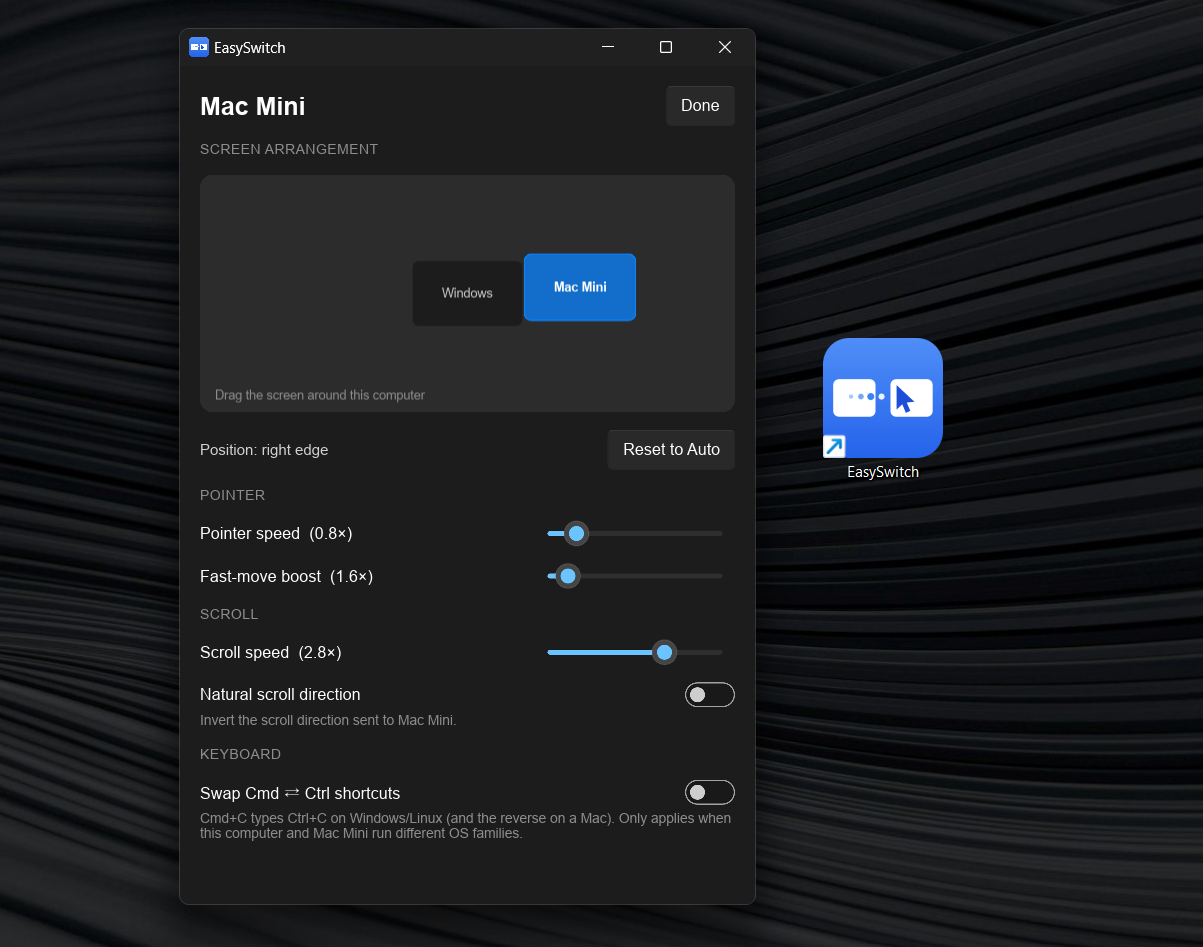The height and width of the screenshot is (947, 1203).
Task: Select the Windows screen tile
Action: 467,293
